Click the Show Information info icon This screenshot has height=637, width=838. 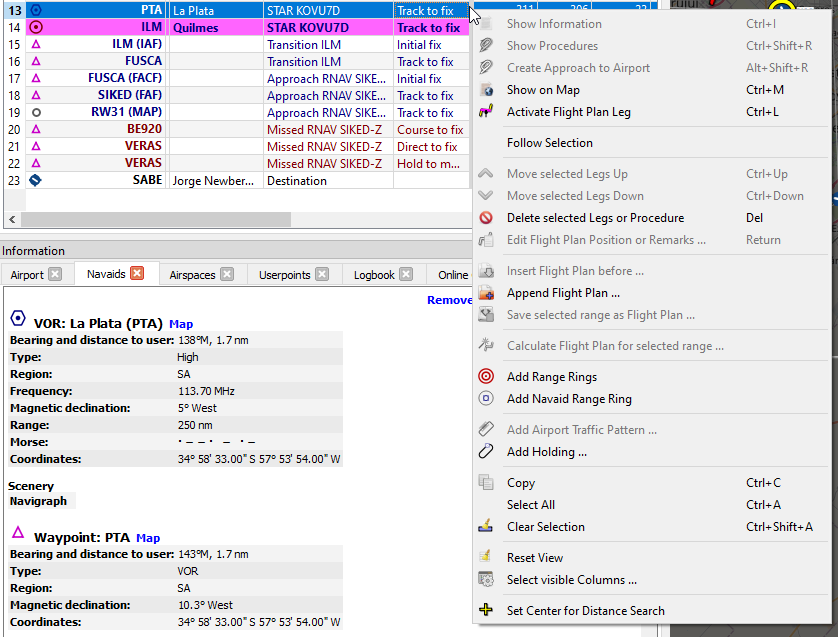click(487, 23)
